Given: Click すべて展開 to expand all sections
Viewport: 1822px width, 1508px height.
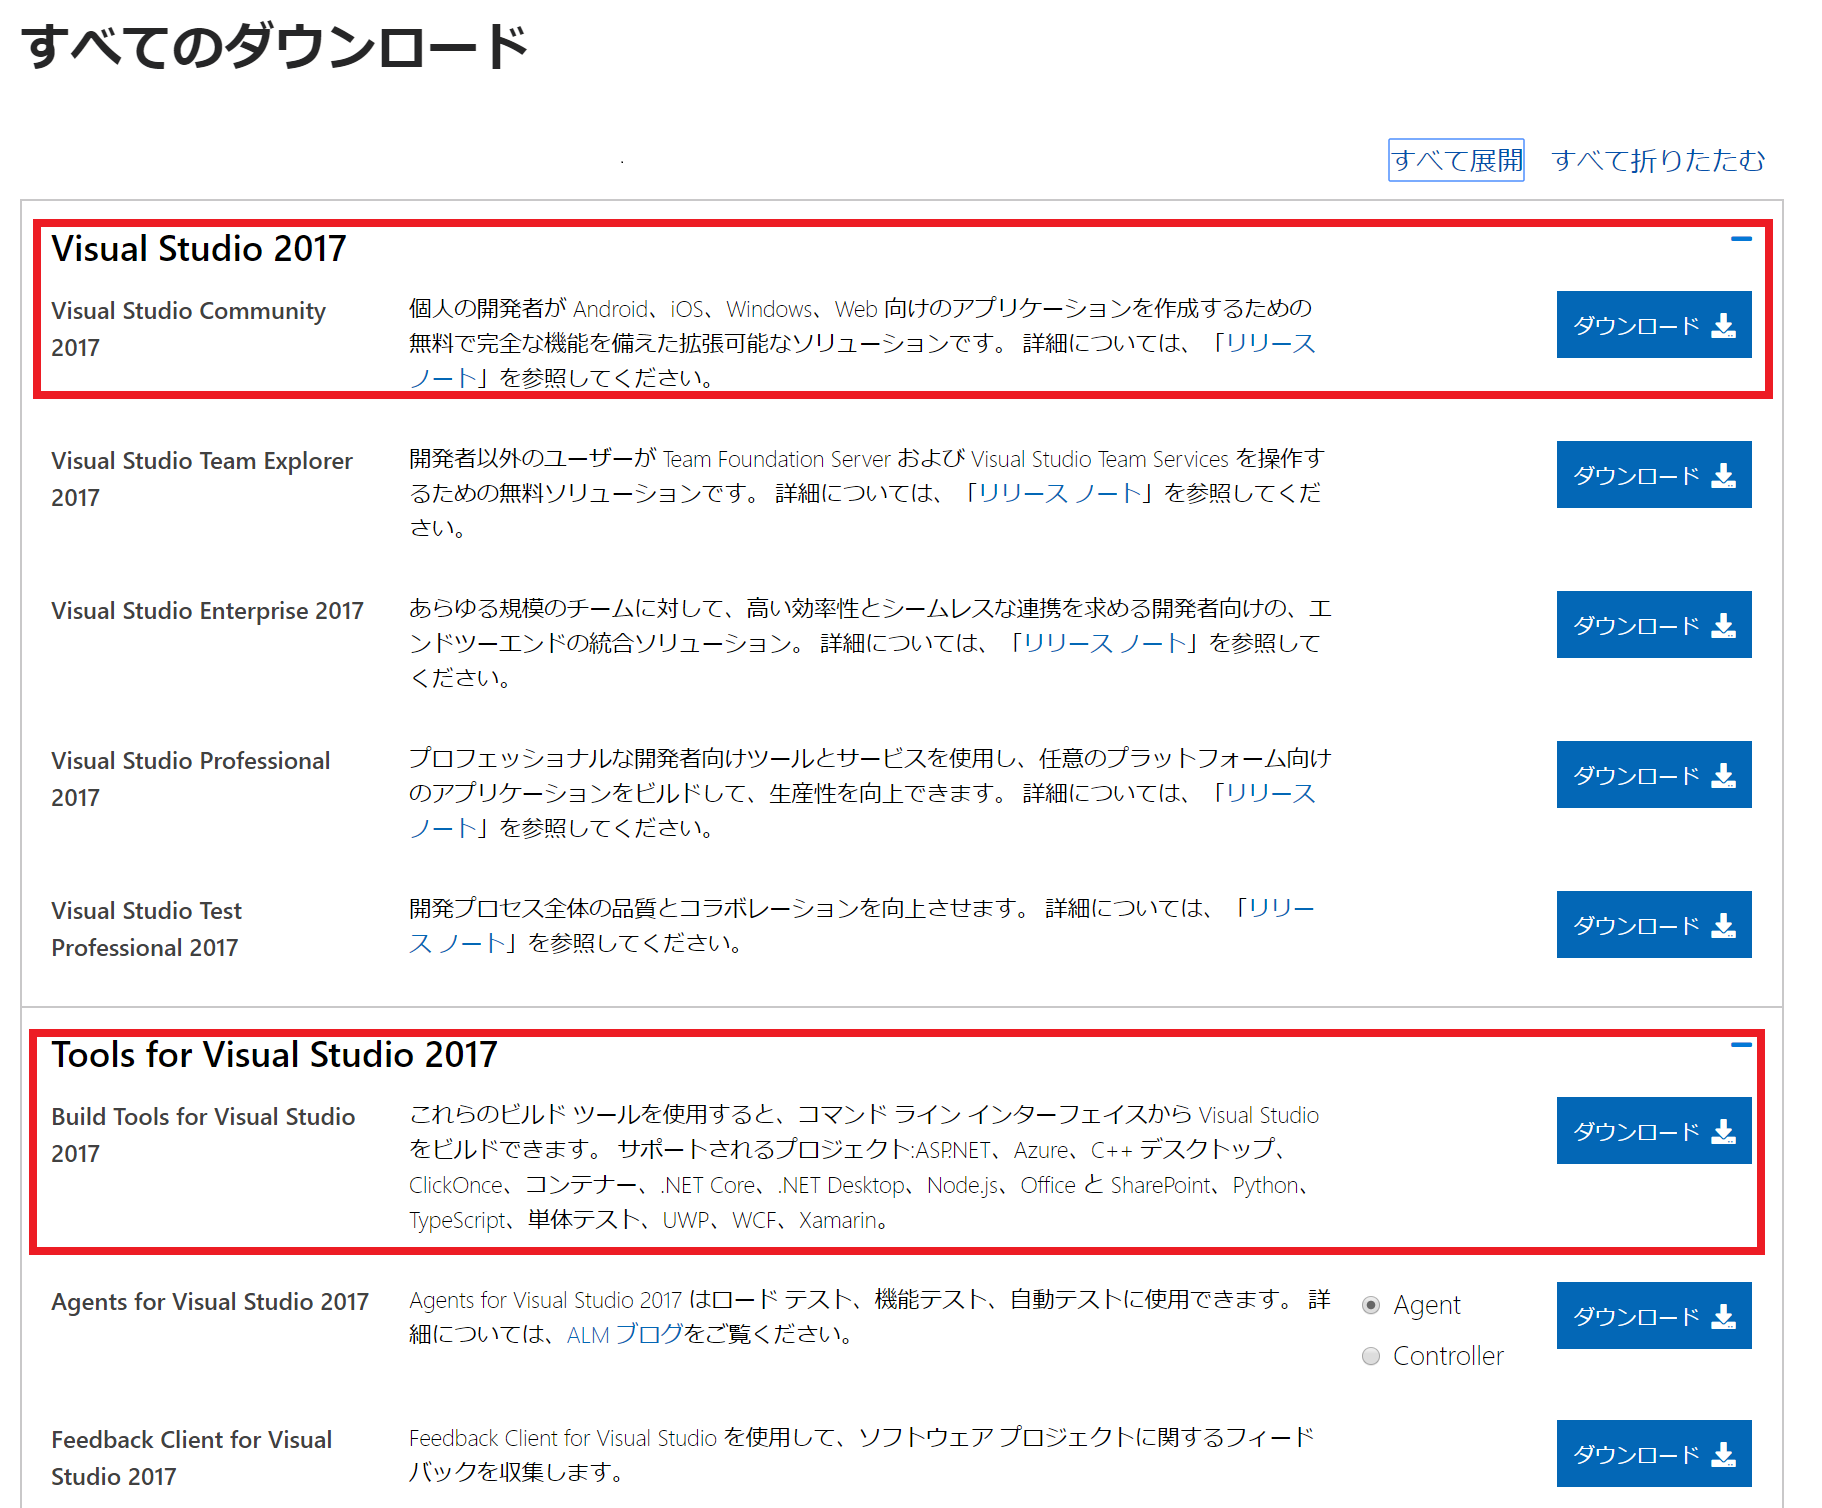Looking at the screenshot, I should coord(1456,159).
